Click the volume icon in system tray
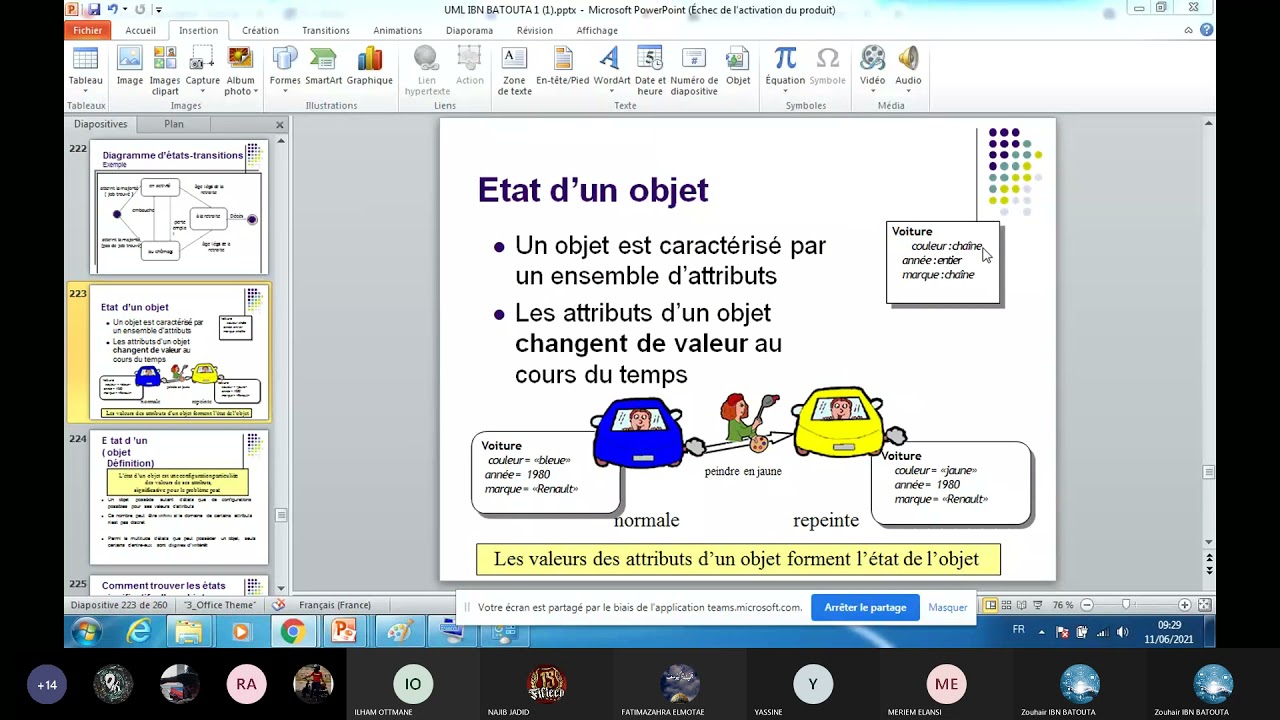Viewport: 1280px width, 720px height. click(x=1122, y=632)
